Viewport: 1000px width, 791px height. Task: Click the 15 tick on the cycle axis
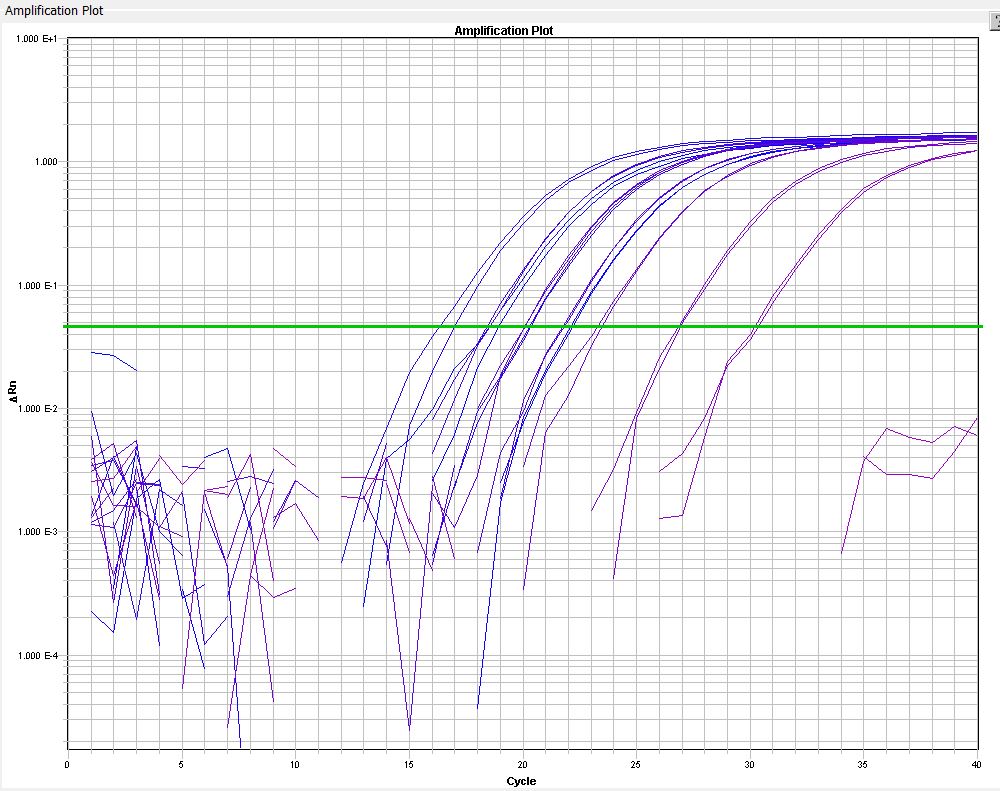(x=408, y=764)
